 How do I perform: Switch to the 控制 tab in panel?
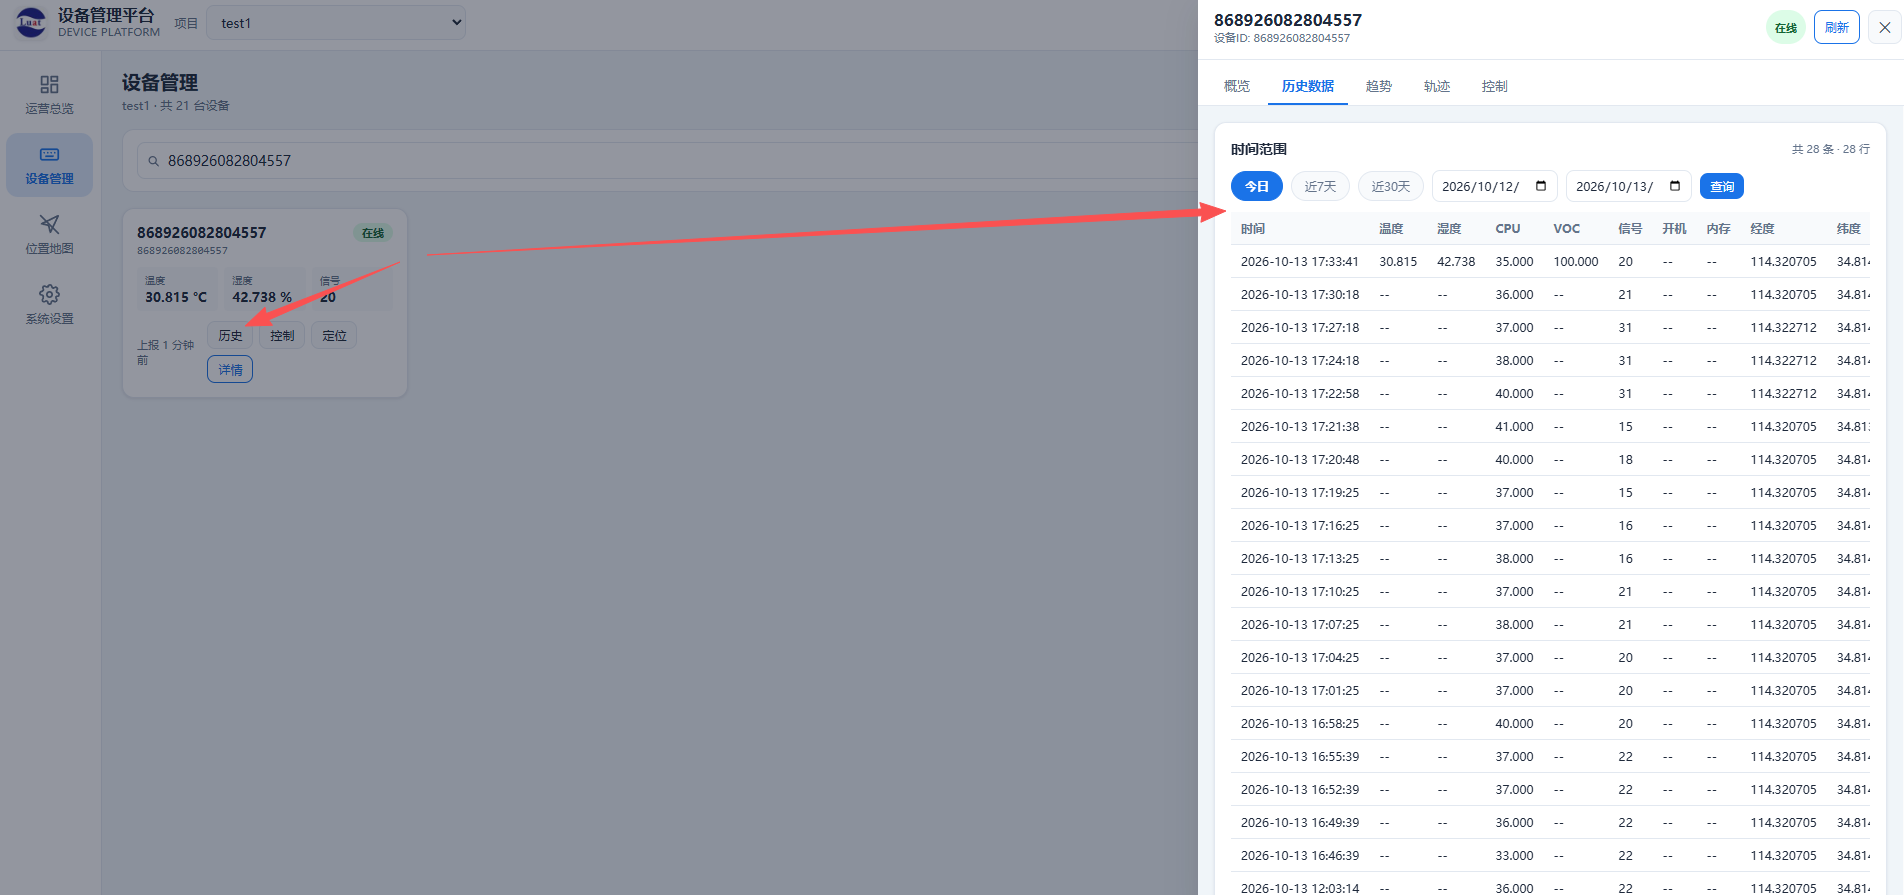click(1495, 86)
